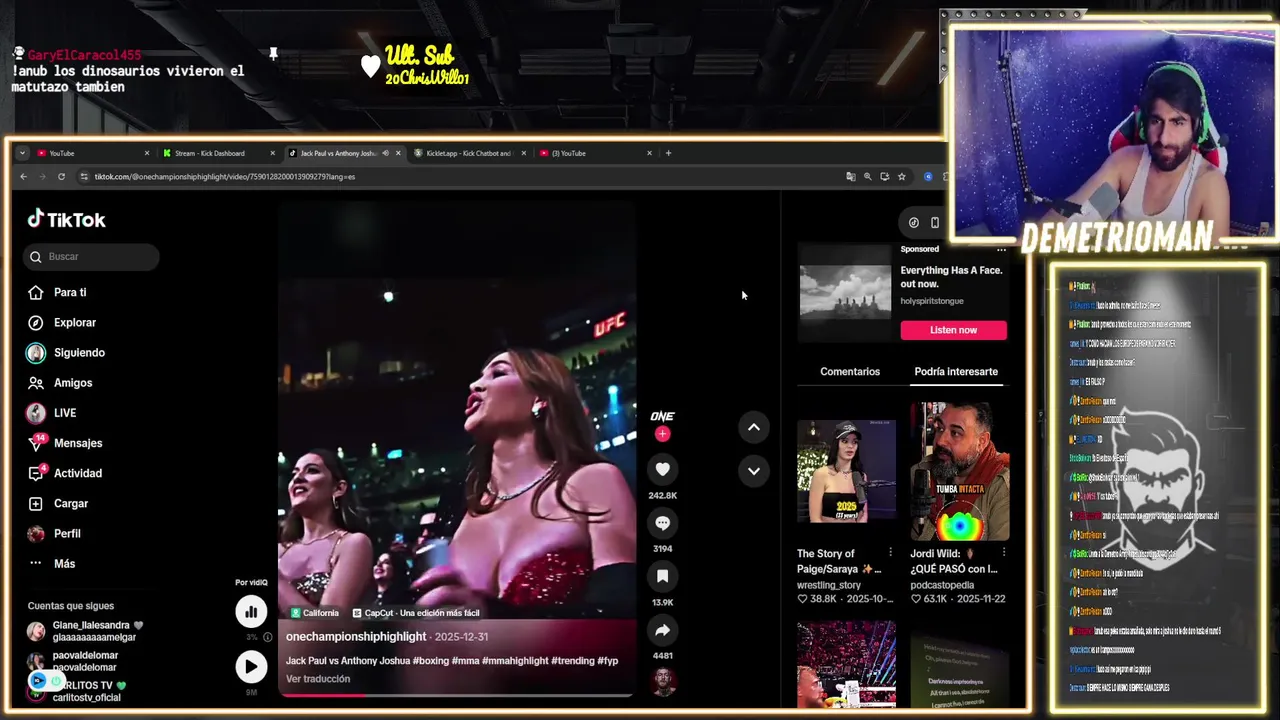Open vidIQ stats bar chart icon

point(251,611)
